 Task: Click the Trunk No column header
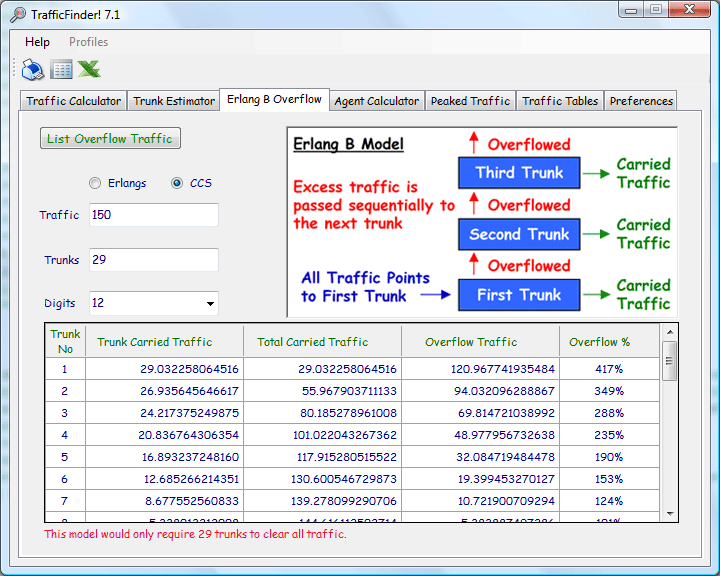65,341
